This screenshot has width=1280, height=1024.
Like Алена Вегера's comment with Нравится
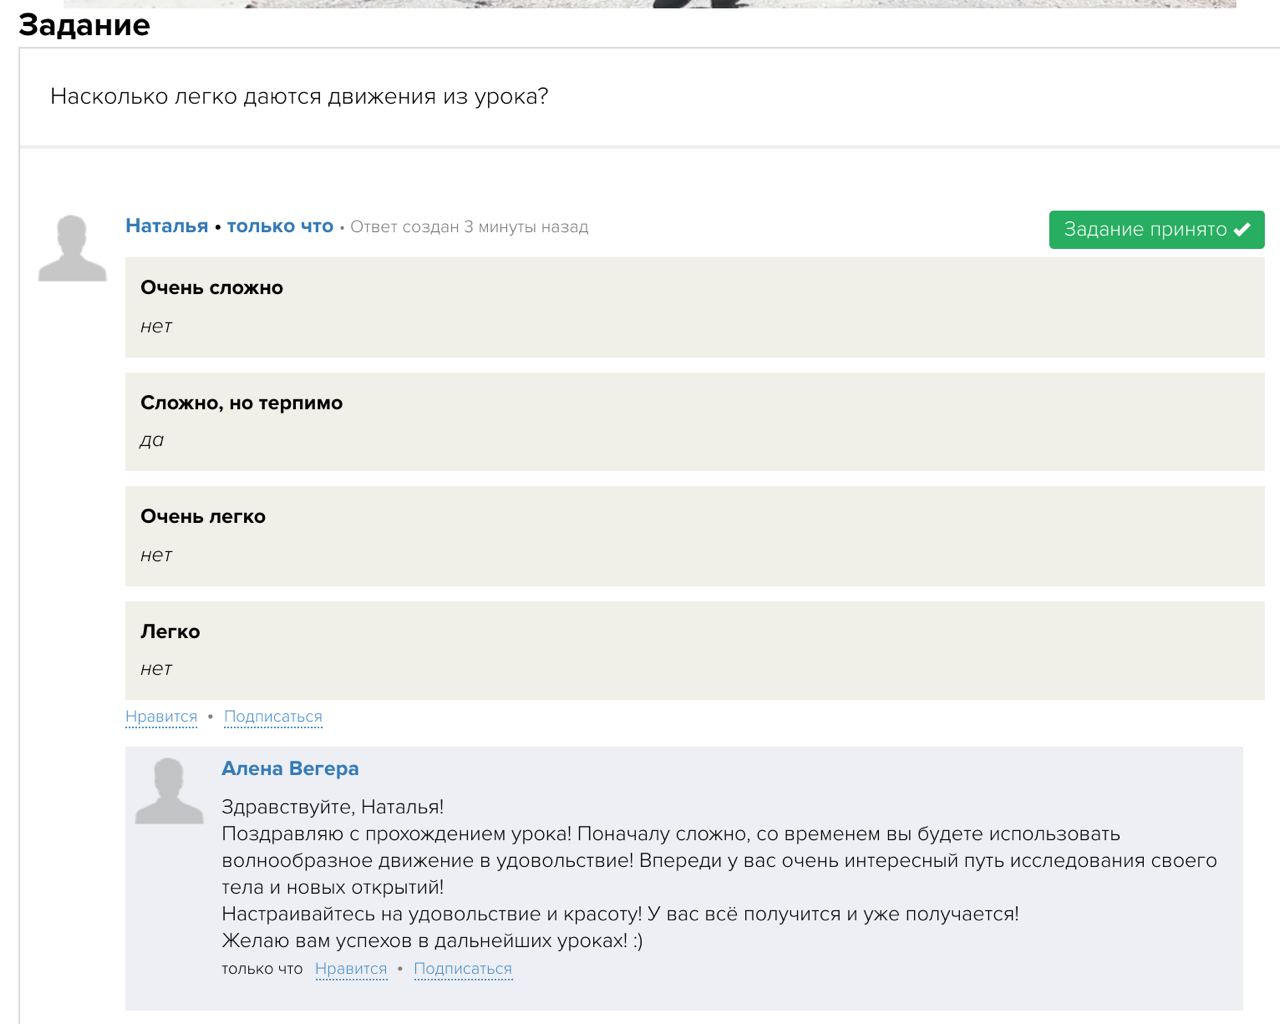click(x=351, y=969)
